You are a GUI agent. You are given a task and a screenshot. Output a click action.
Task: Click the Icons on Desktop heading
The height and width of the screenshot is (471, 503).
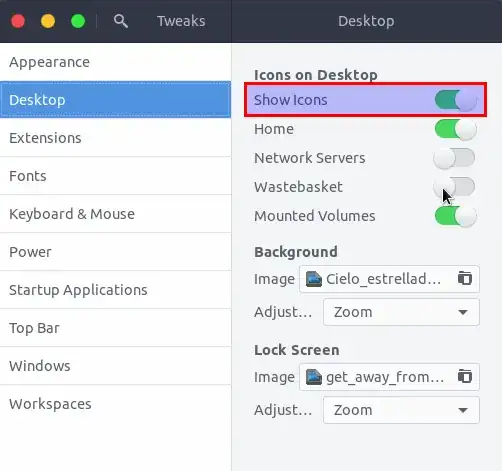tap(316, 75)
